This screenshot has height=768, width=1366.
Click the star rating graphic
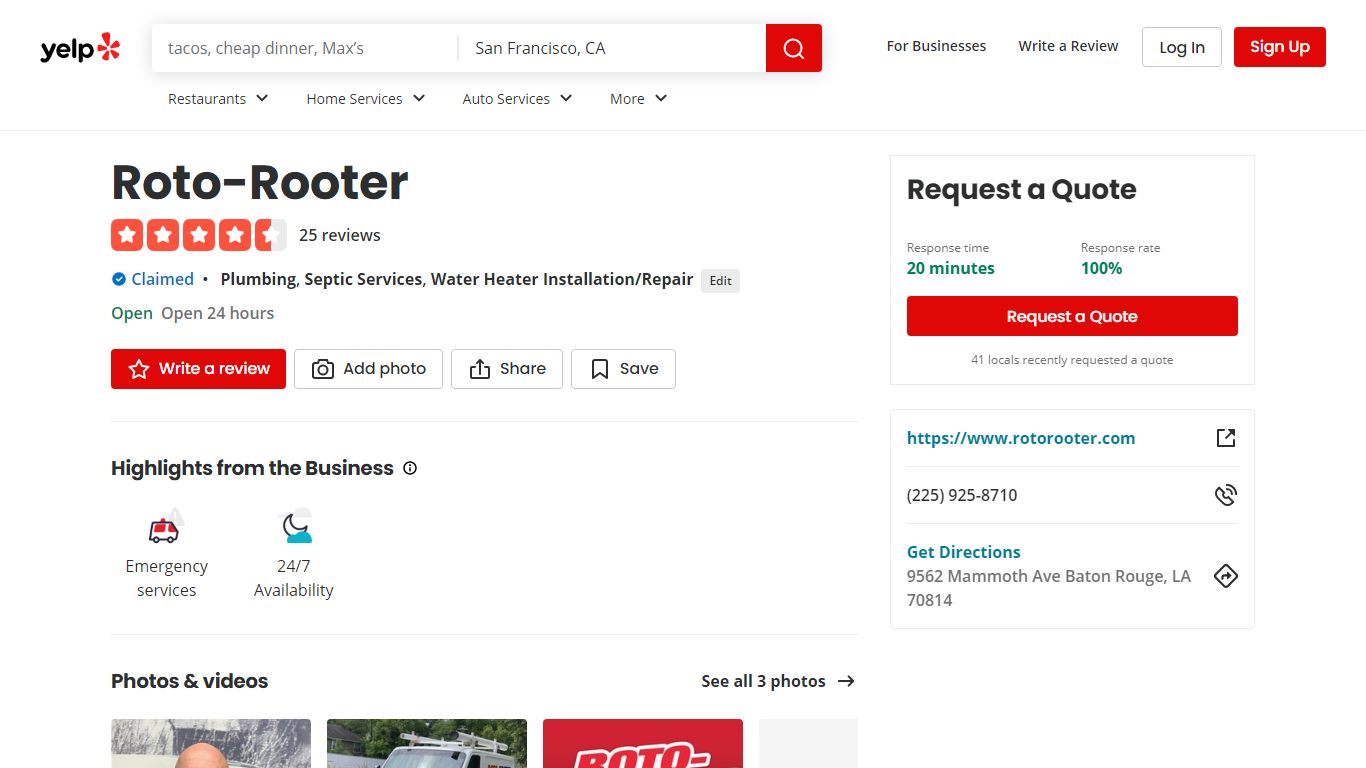(x=199, y=235)
